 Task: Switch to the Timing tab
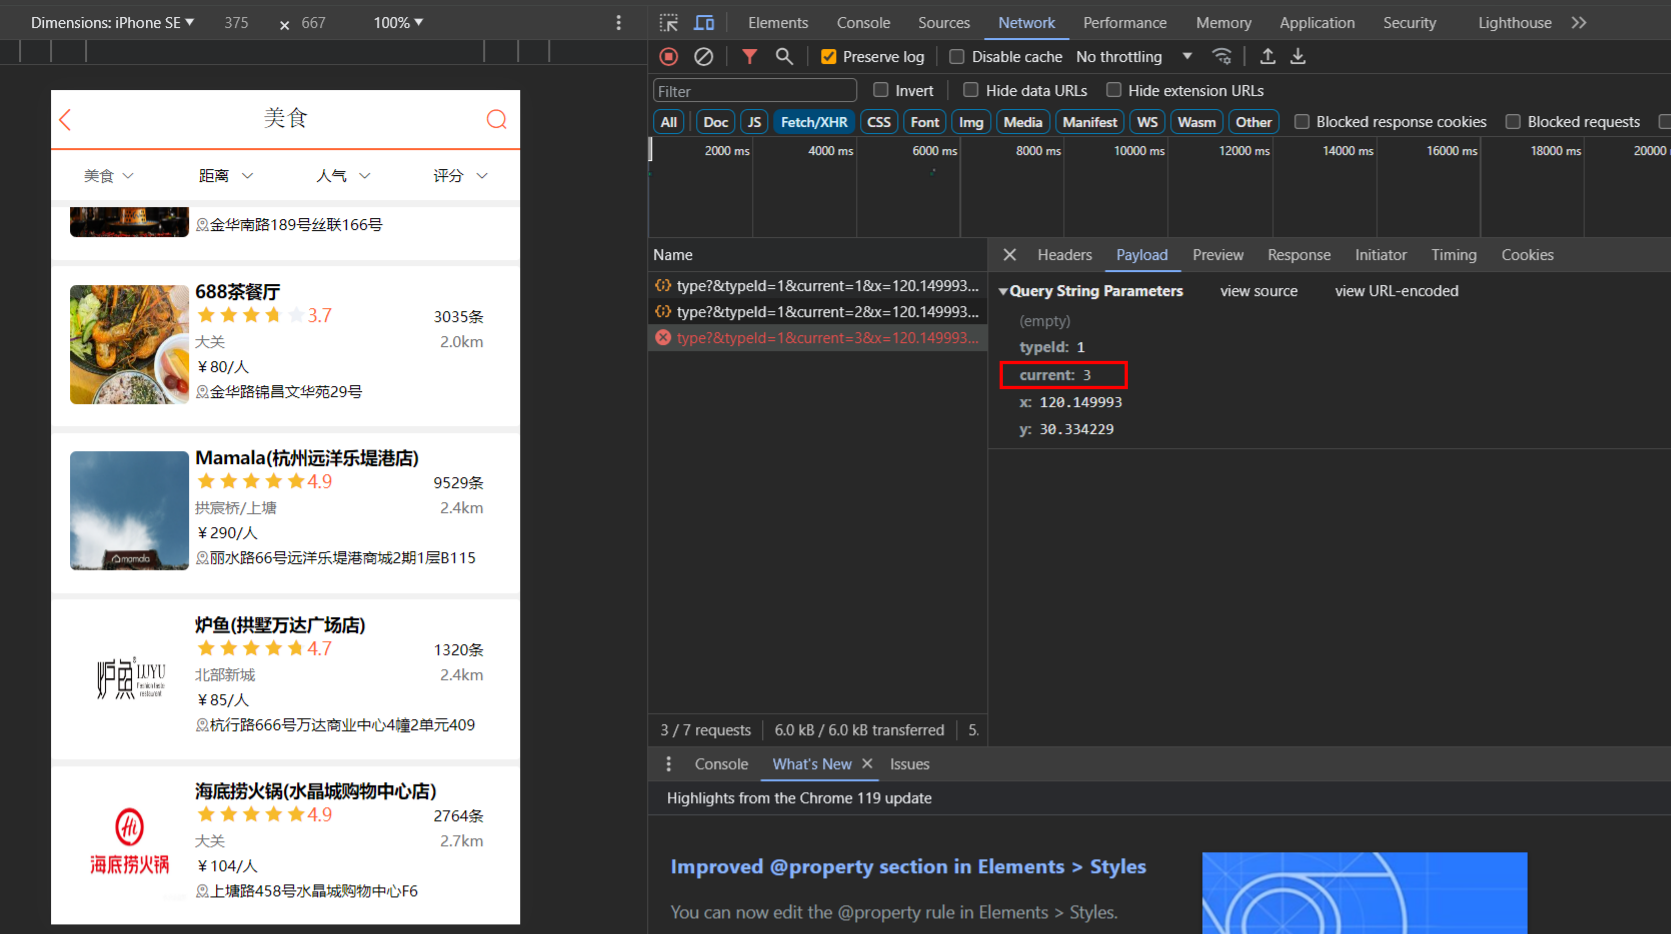point(1453,255)
